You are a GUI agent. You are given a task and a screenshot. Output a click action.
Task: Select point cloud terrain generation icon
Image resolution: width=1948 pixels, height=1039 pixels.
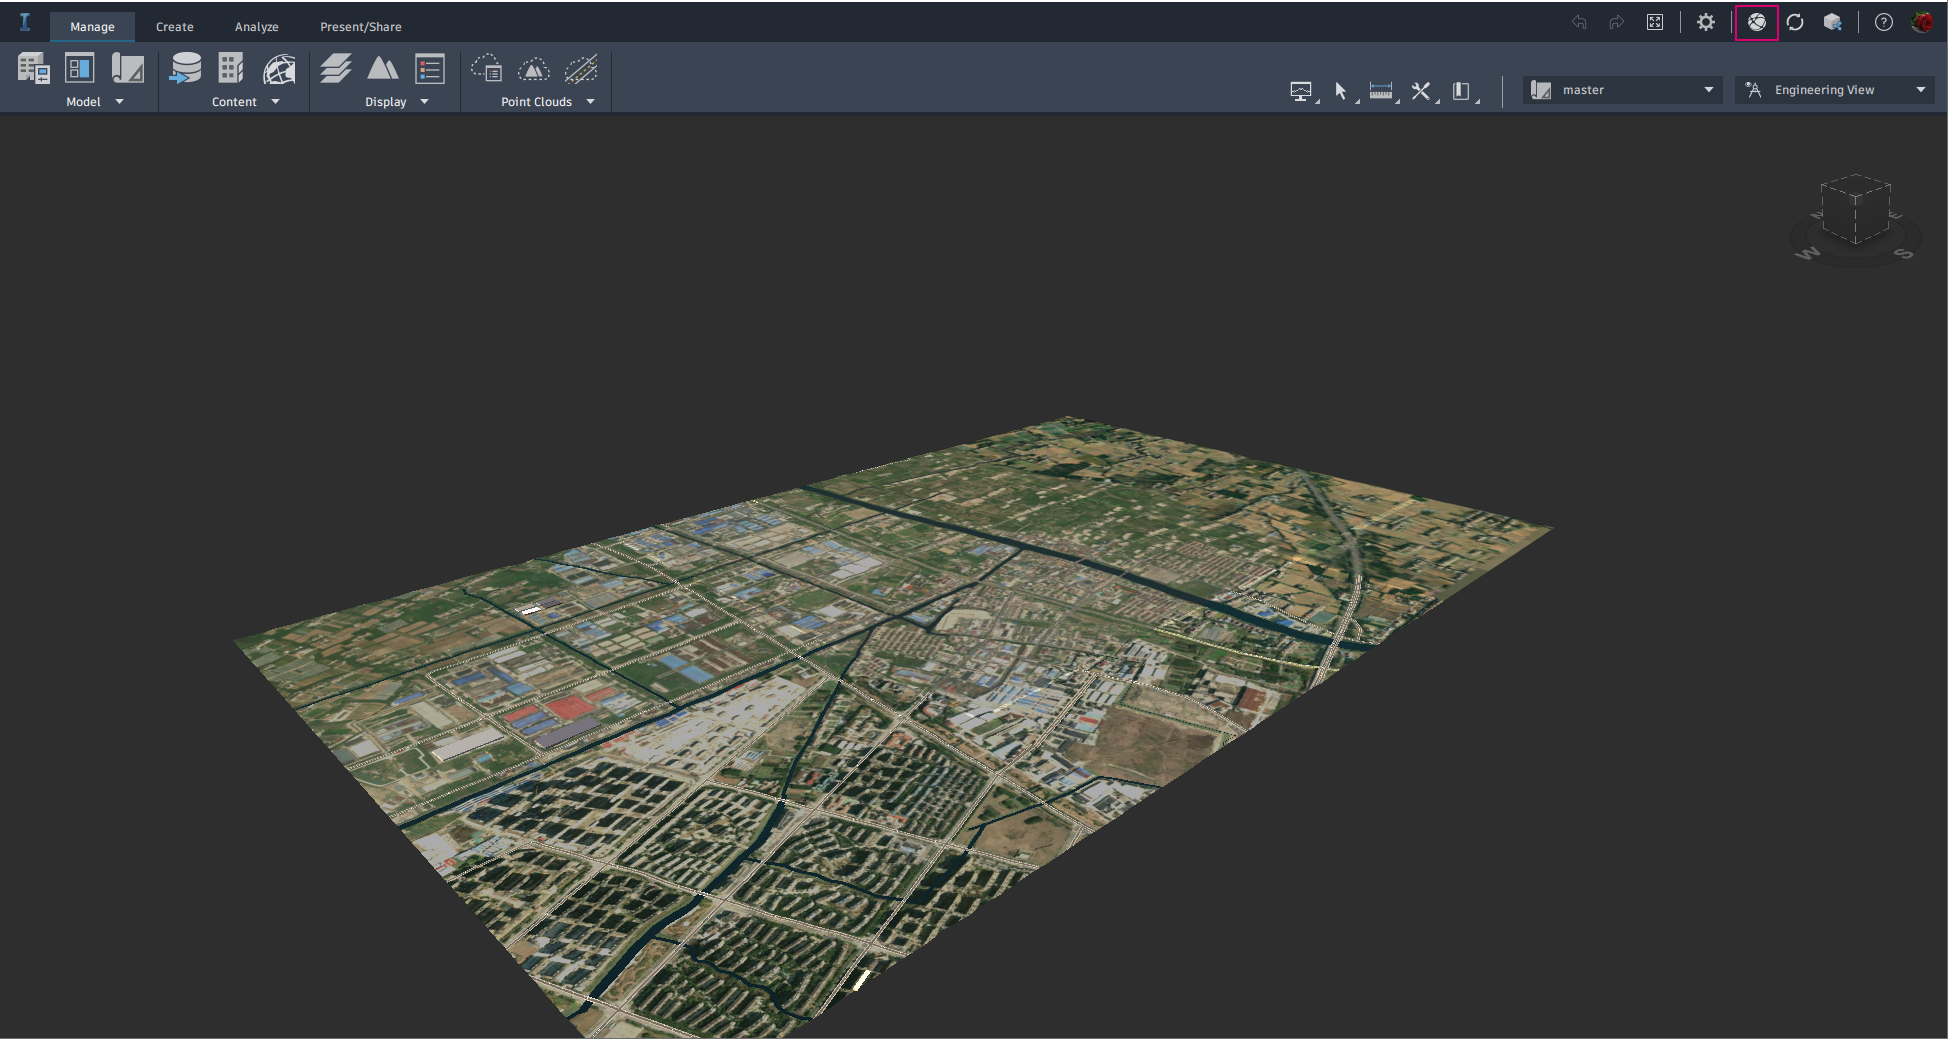(534, 69)
